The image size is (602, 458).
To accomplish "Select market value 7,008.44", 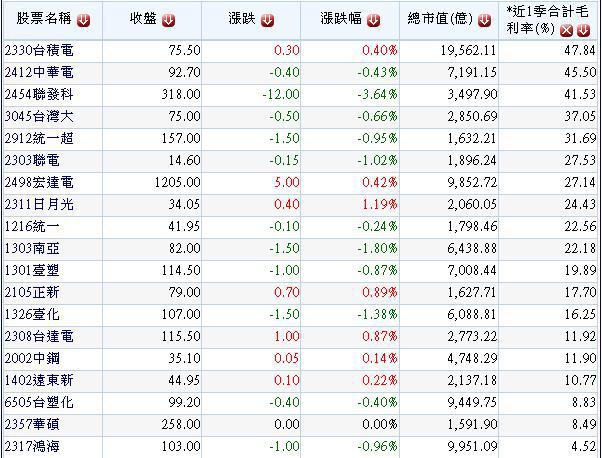I will (x=472, y=270).
